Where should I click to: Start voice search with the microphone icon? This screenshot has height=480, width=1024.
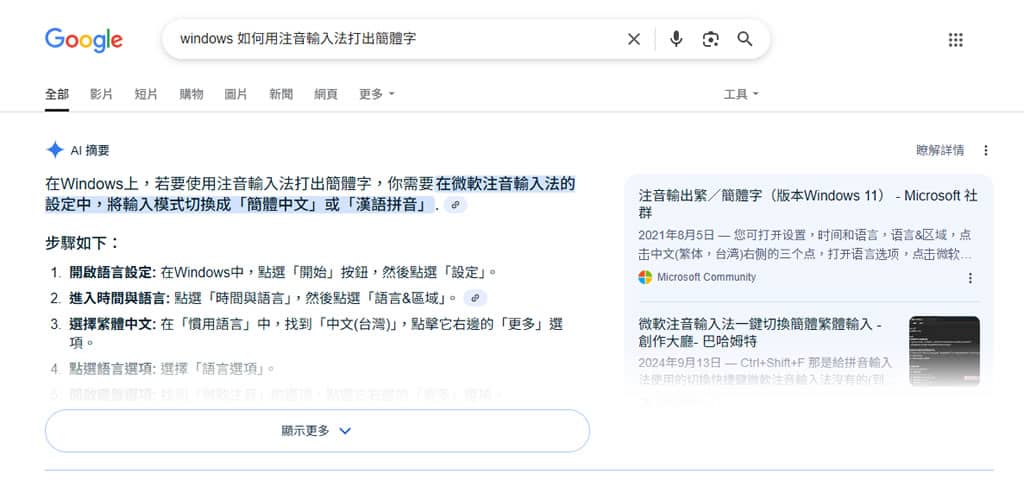pos(676,39)
